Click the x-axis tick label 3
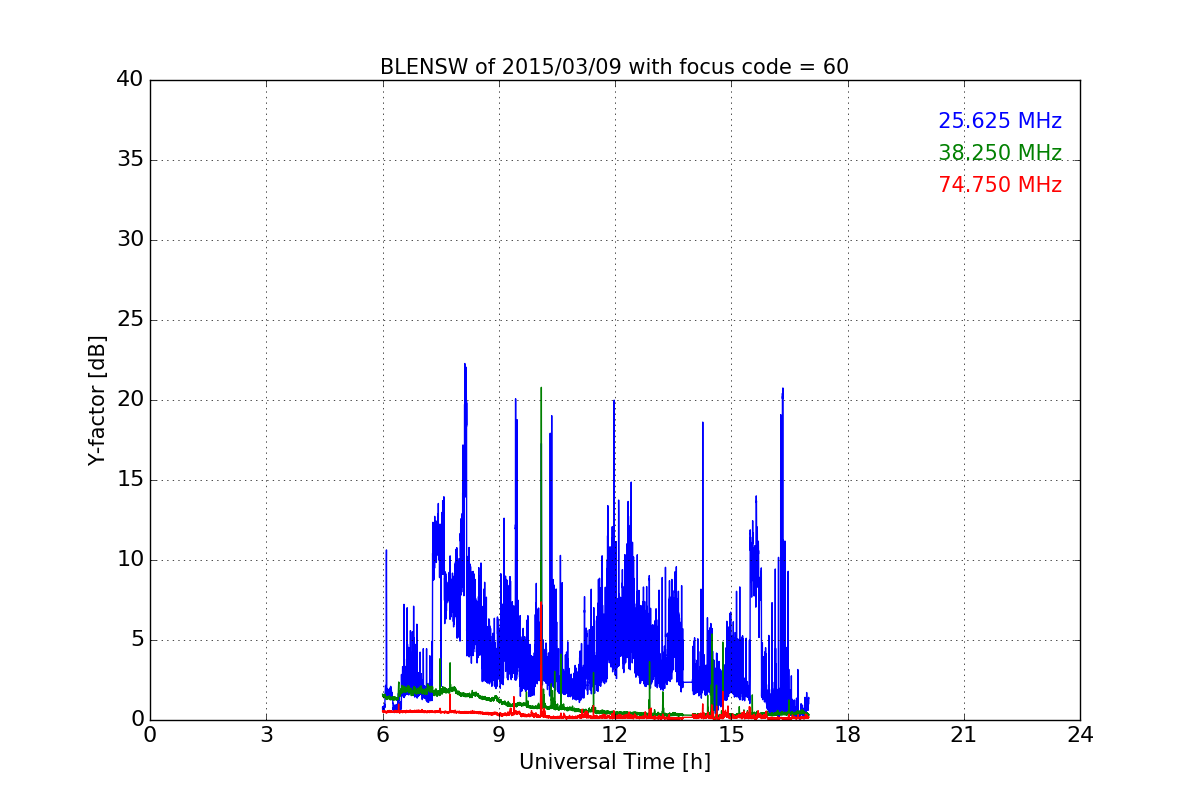This screenshot has width=1200, height=800. pyautogui.click(x=266, y=734)
